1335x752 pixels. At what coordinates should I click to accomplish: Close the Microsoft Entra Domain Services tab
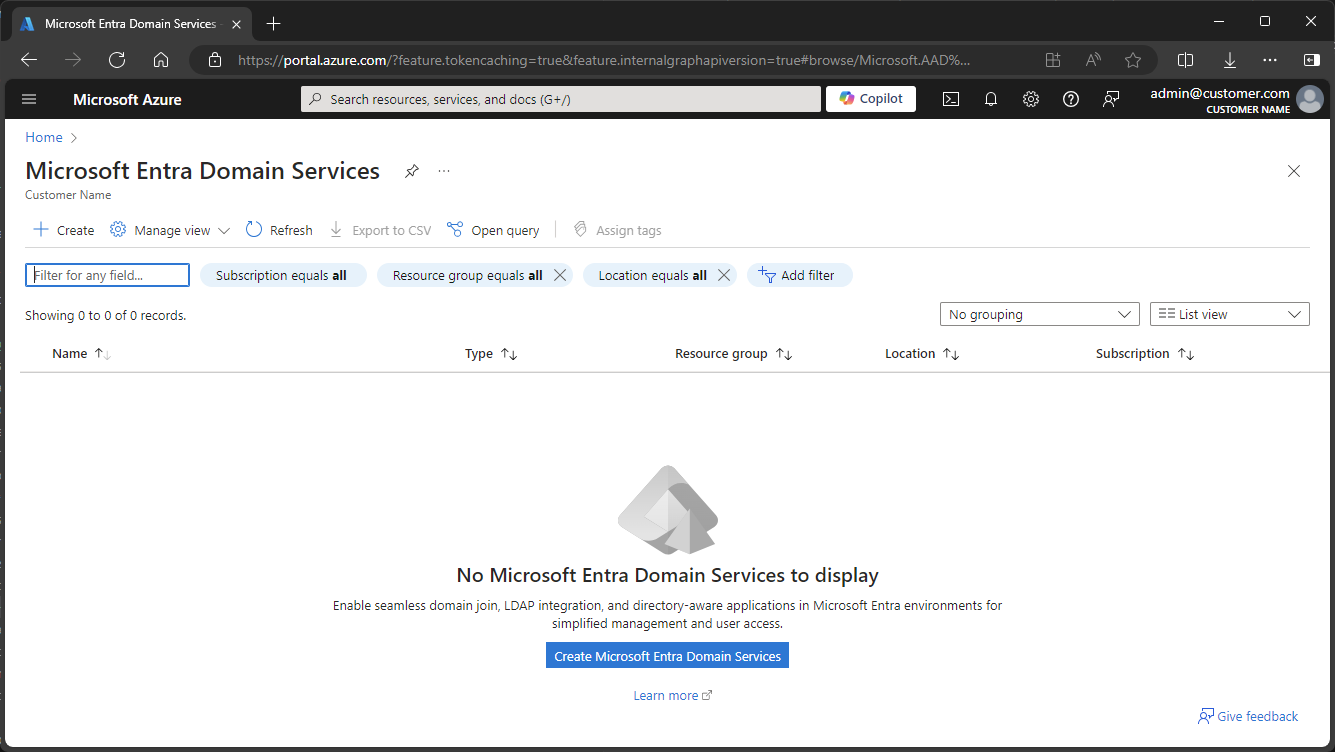pos(236,23)
